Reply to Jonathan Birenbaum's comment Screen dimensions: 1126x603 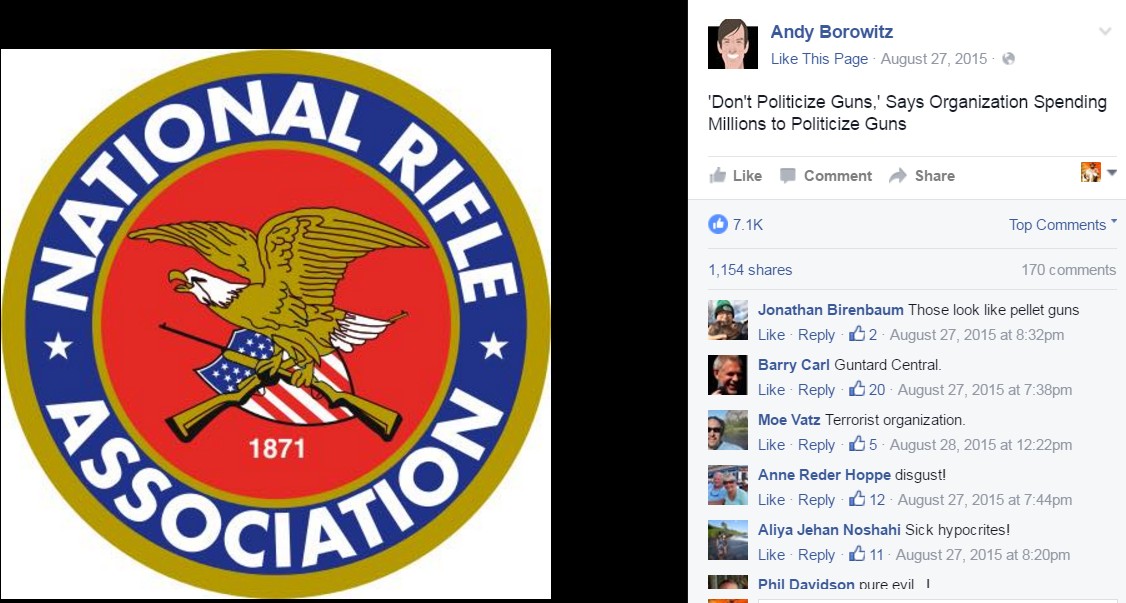point(816,335)
